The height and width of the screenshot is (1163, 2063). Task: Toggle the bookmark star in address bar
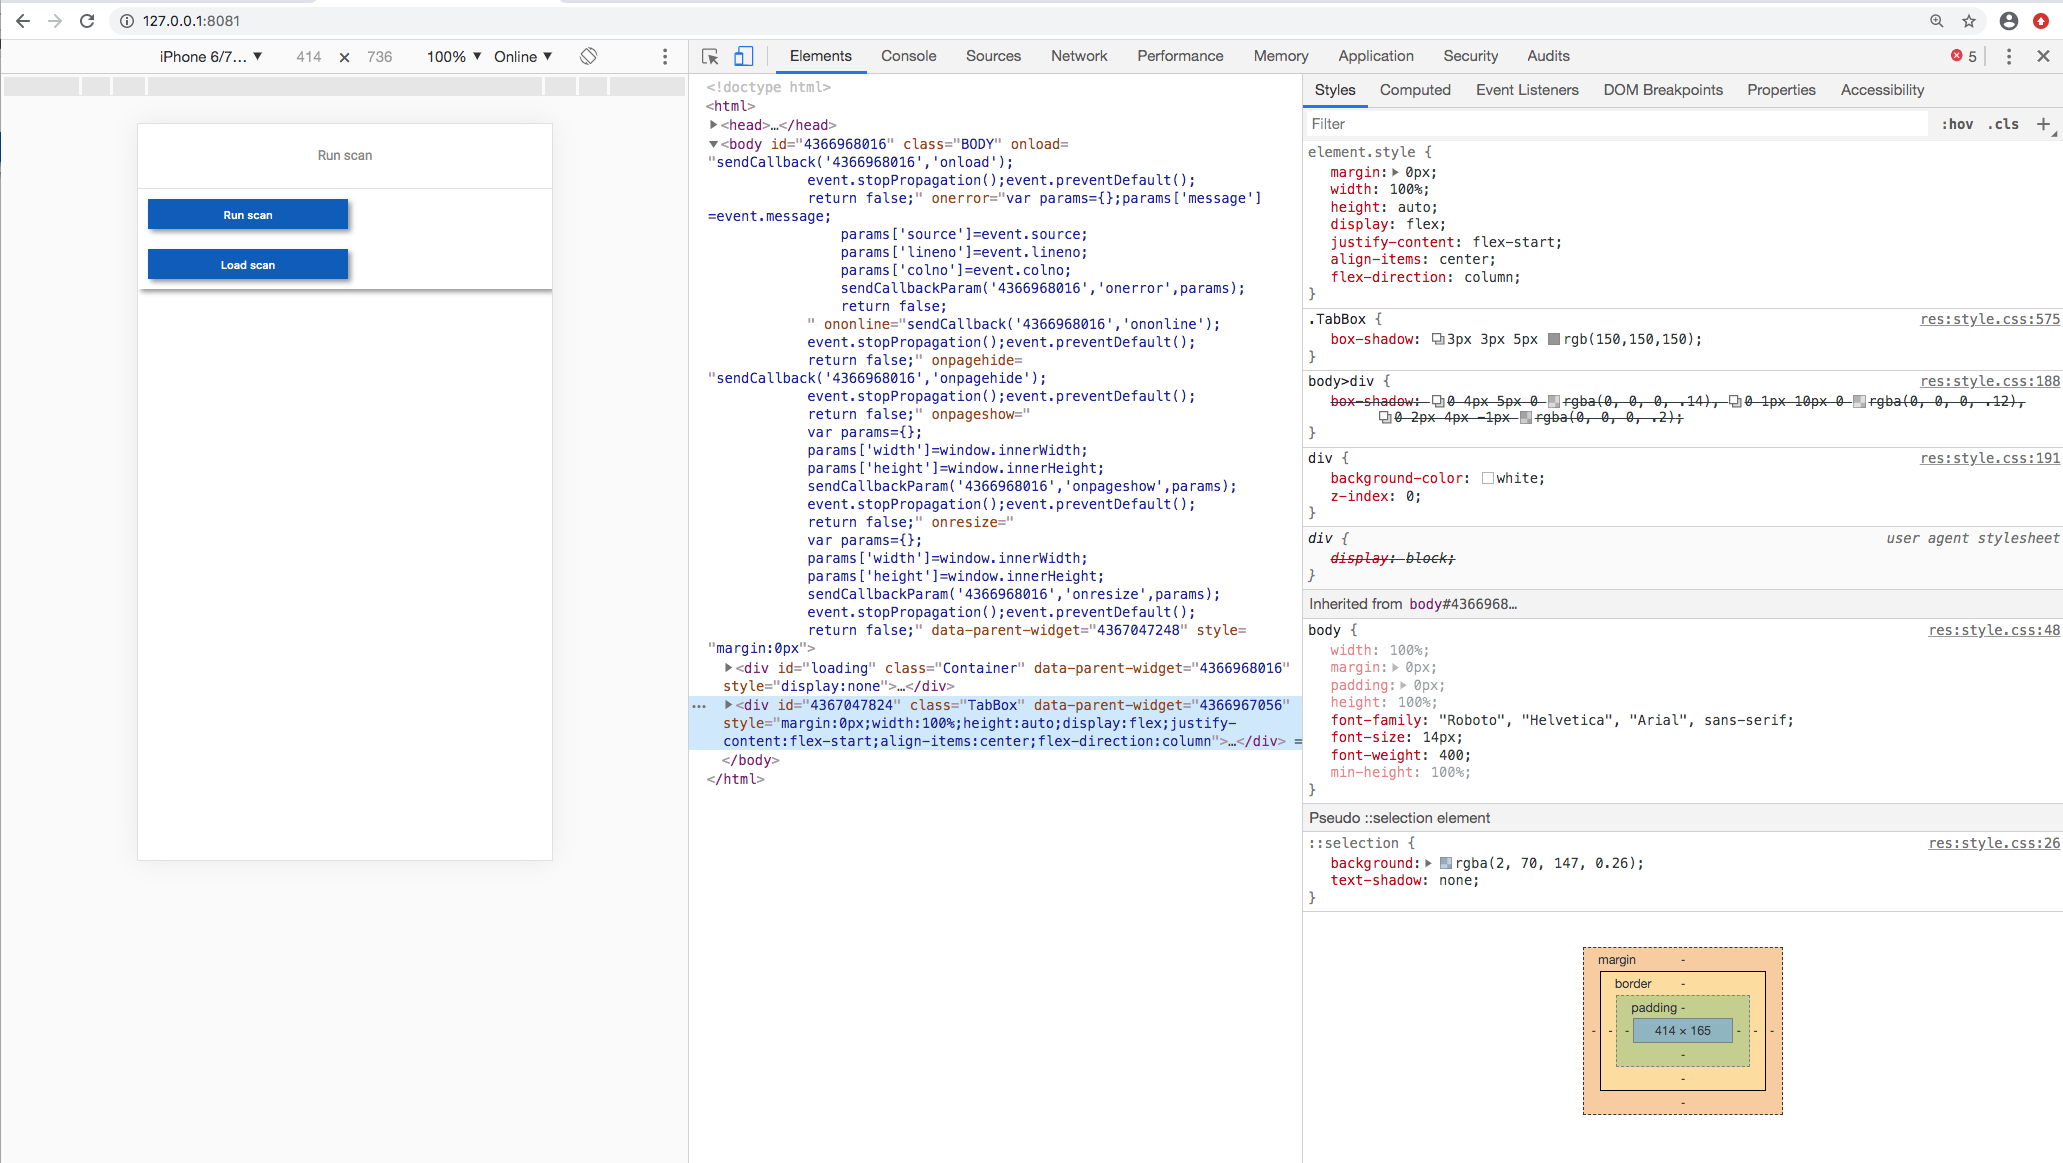point(1968,20)
